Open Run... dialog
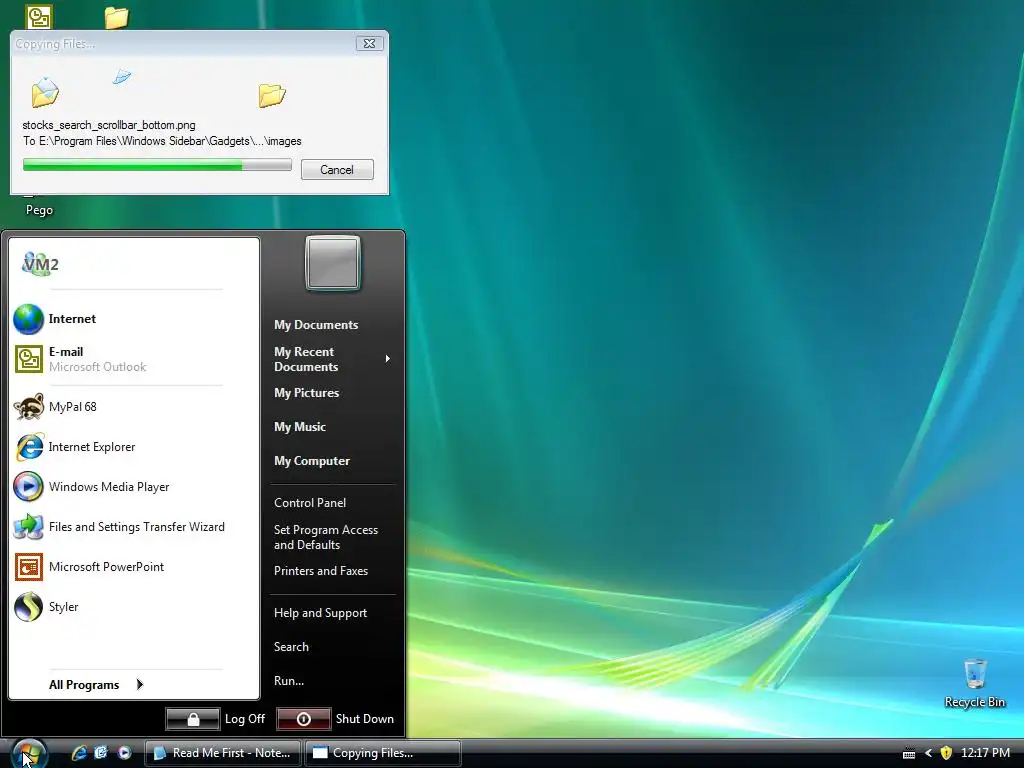The image size is (1024, 768). 289,680
